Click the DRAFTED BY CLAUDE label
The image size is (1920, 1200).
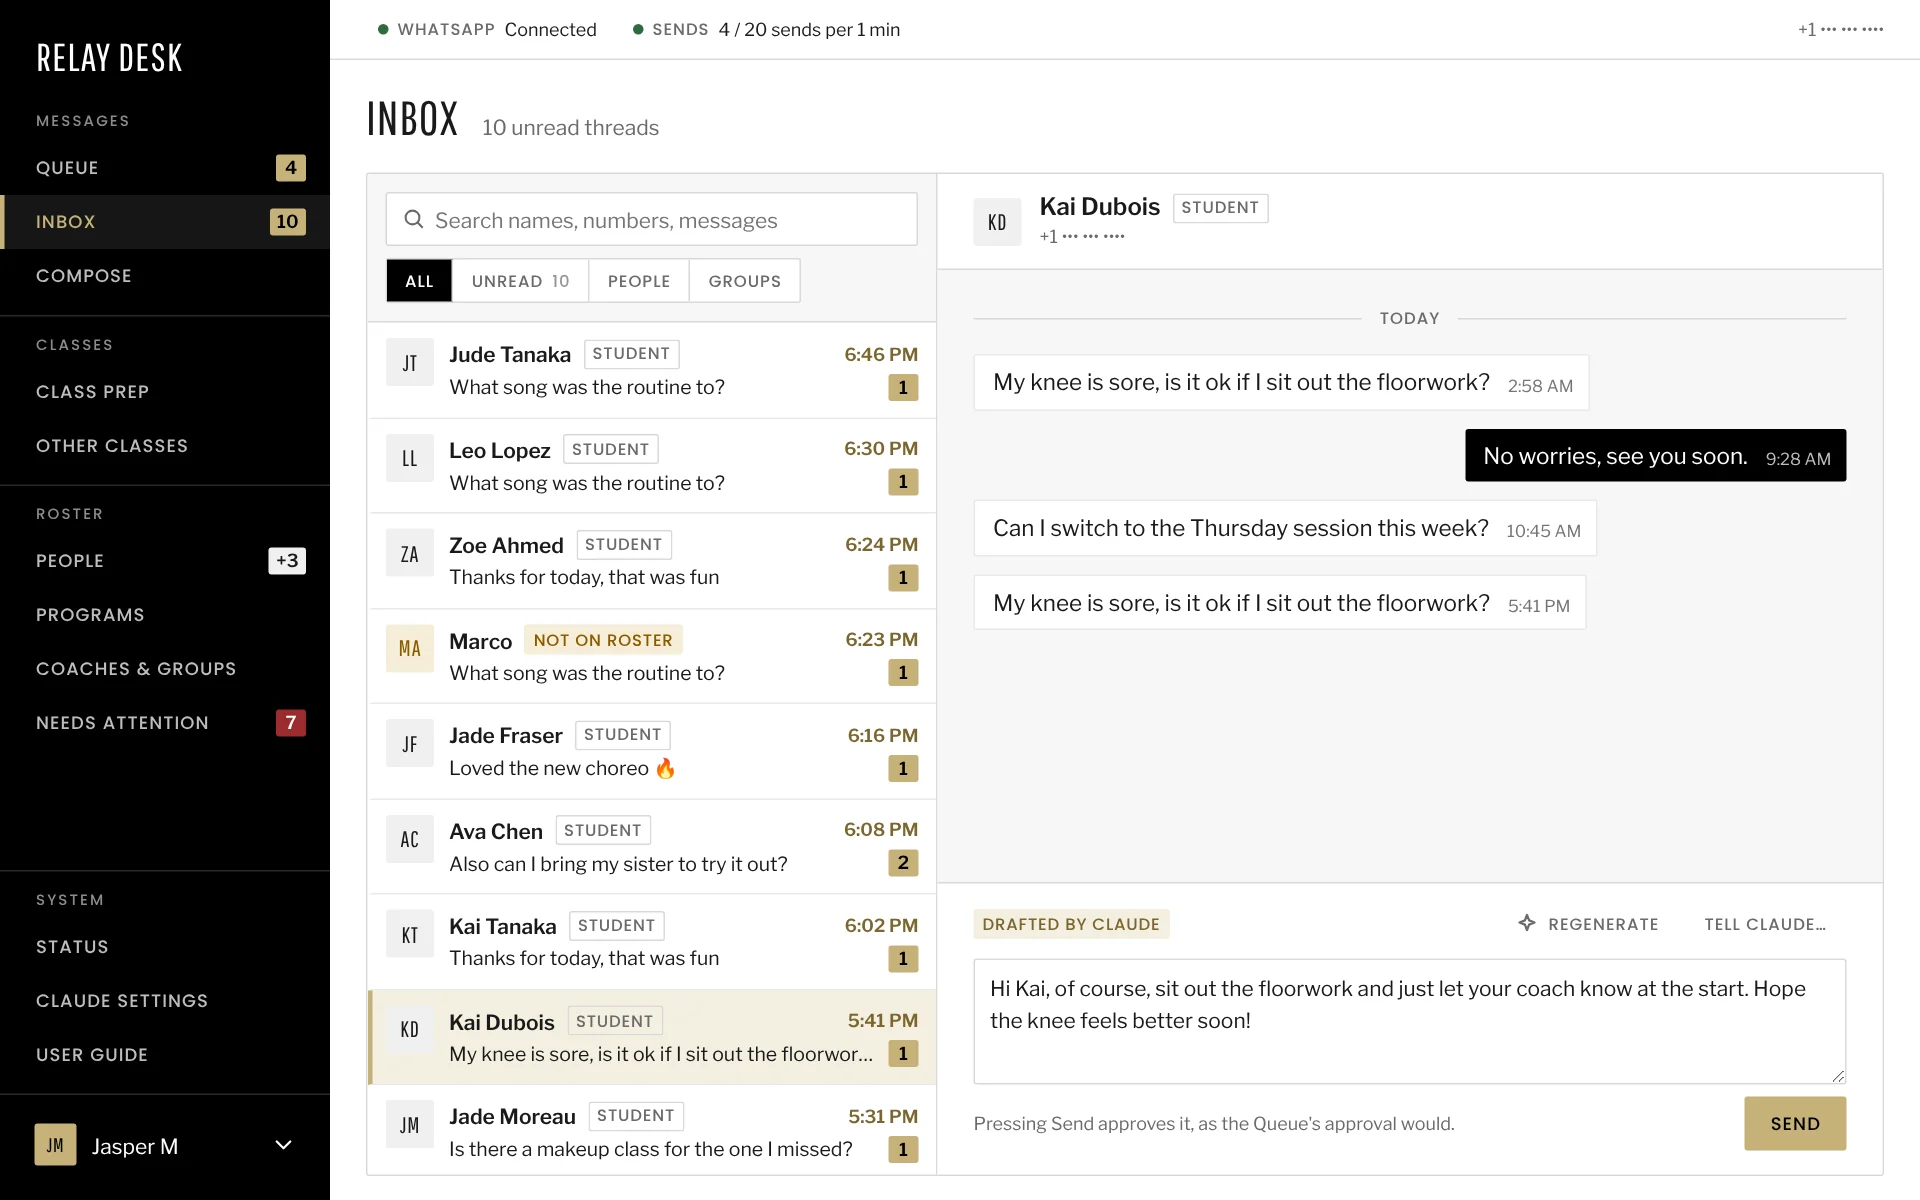tap(1071, 924)
